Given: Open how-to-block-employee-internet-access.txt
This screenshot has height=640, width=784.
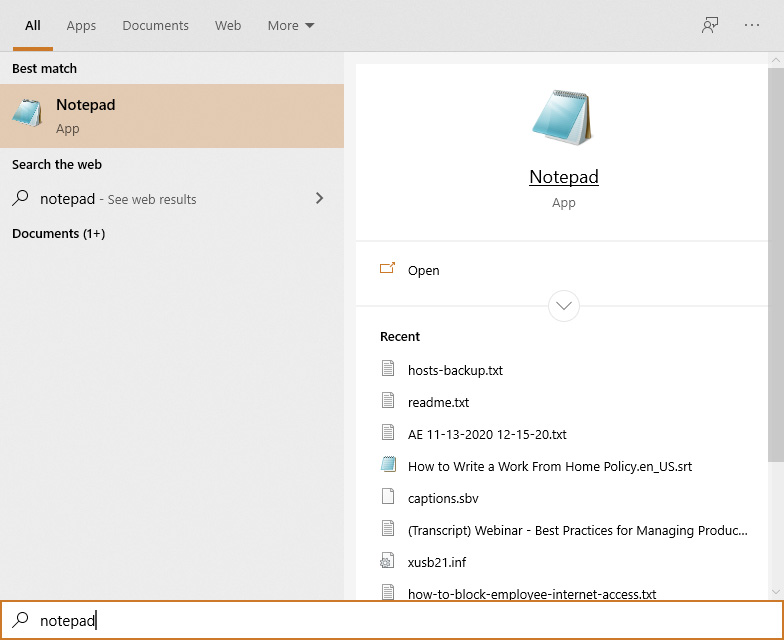Looking at the screenshot, I should 532,594.
